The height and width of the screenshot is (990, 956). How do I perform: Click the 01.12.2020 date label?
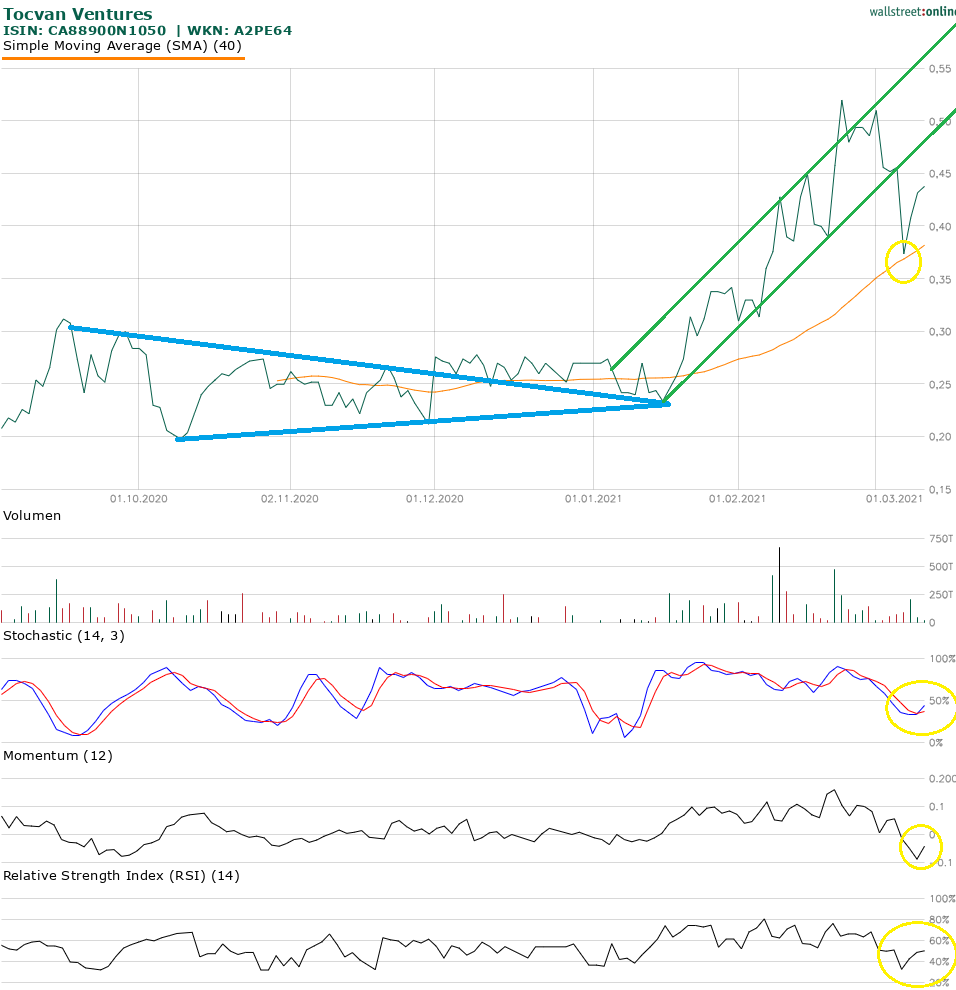pos(434,499)
